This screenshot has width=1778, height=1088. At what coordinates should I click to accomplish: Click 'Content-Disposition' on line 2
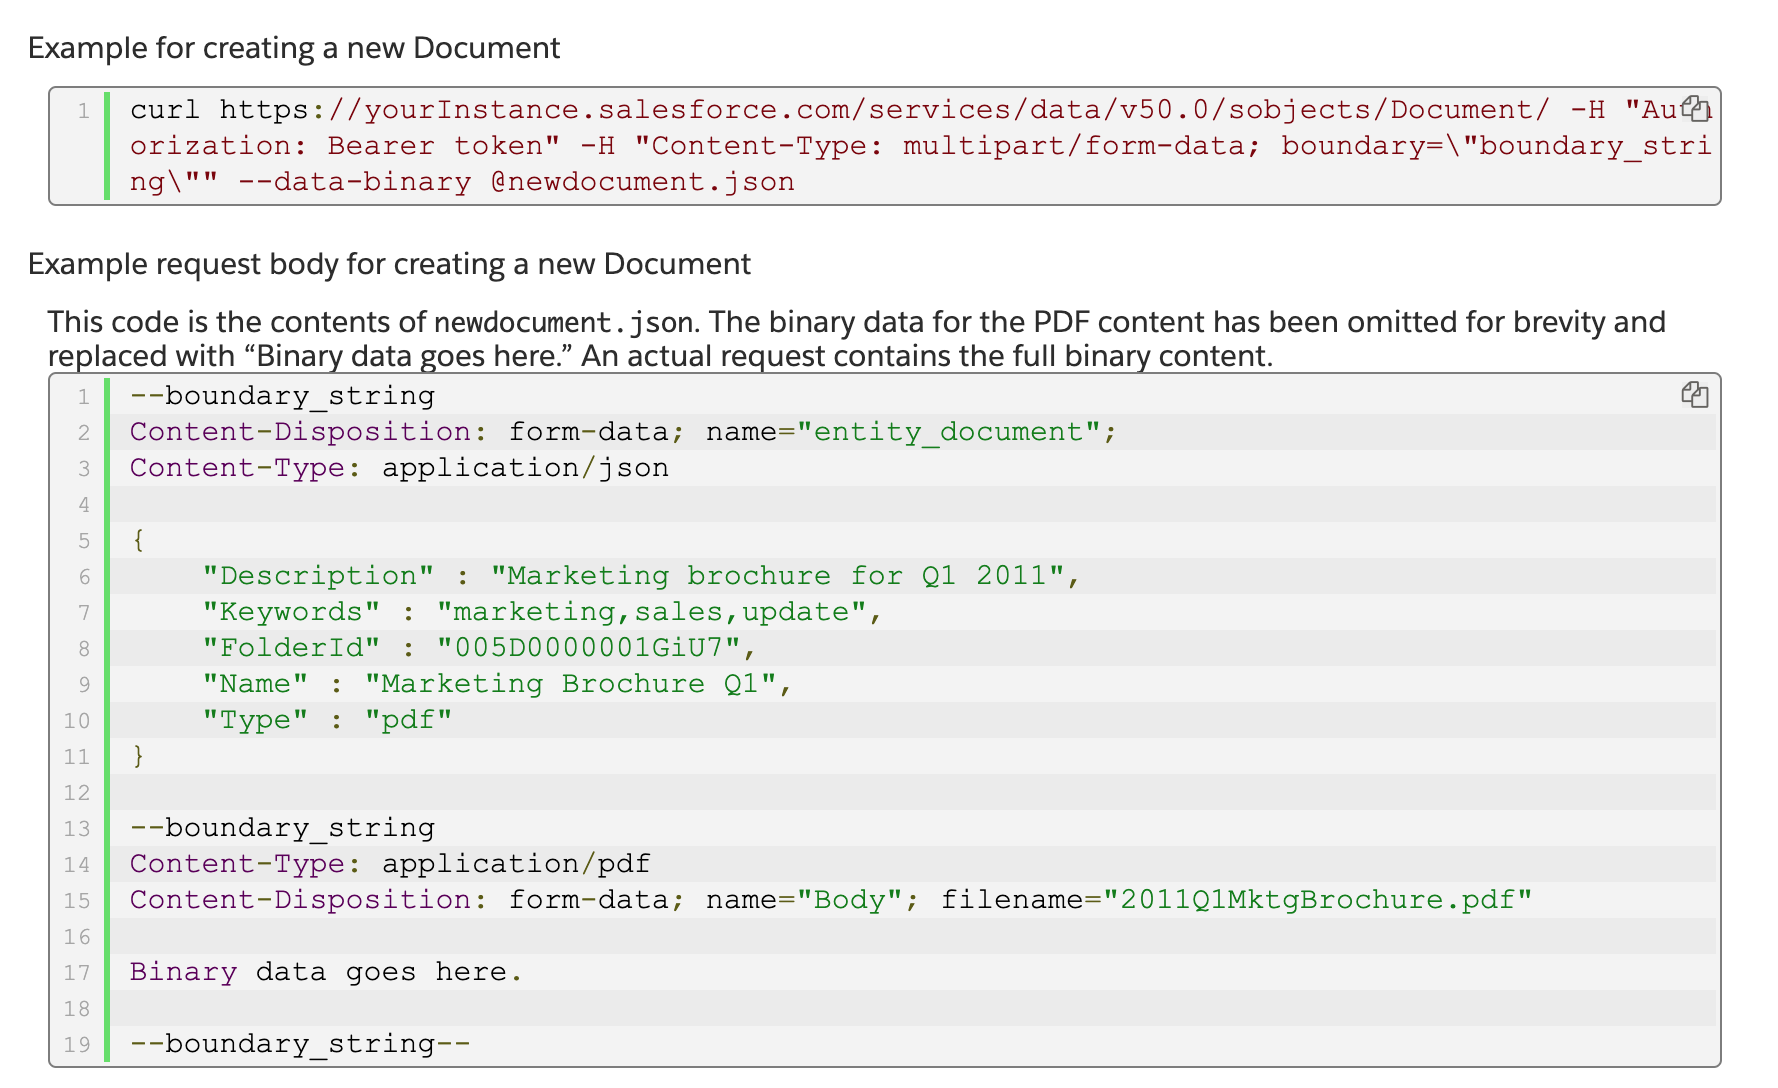300,432
